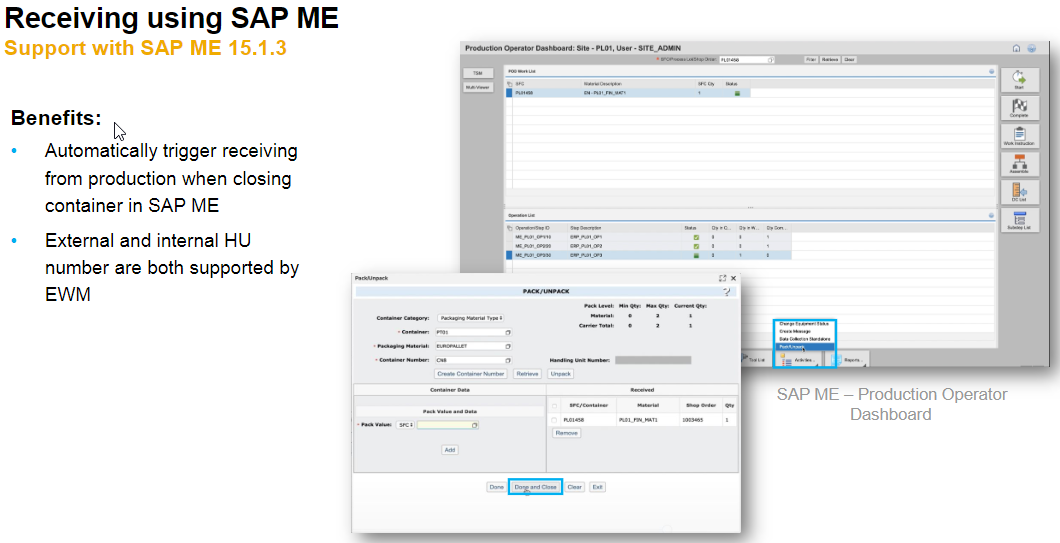Click the Exit button
This screenshot has width=1060, height=543.
point(597,487)
